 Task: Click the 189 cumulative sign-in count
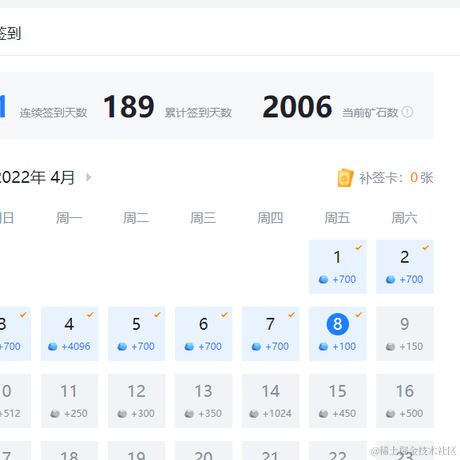coord(129,107)
